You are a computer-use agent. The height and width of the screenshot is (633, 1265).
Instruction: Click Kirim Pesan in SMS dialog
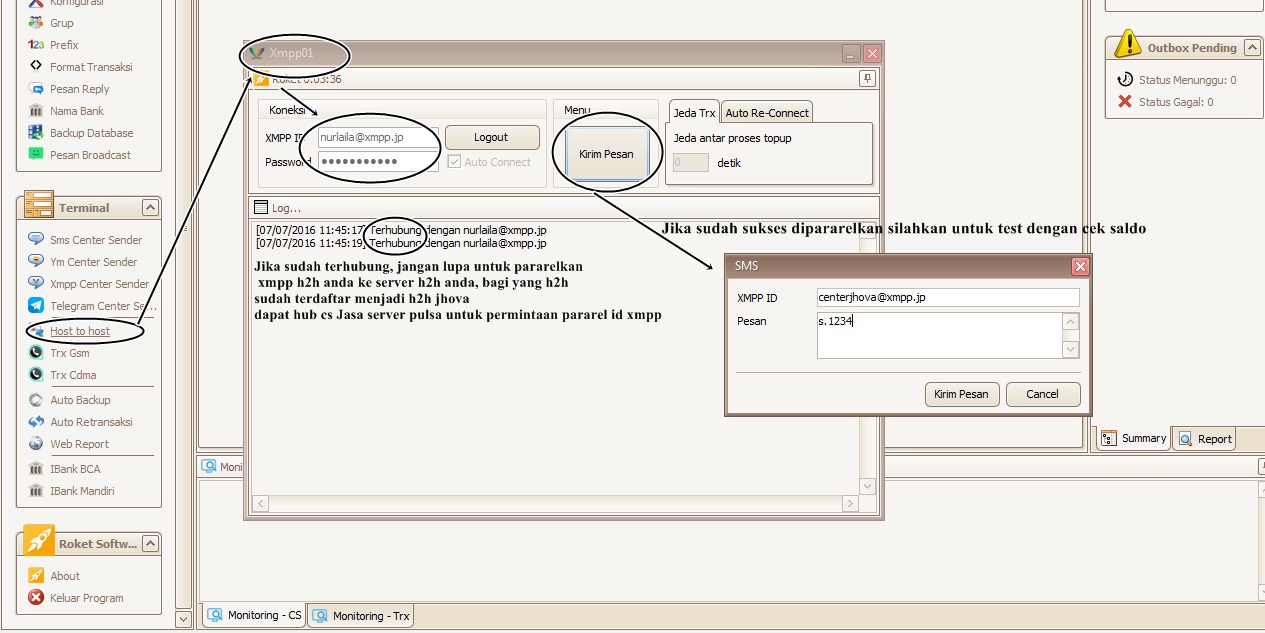(x=961, y=394)
